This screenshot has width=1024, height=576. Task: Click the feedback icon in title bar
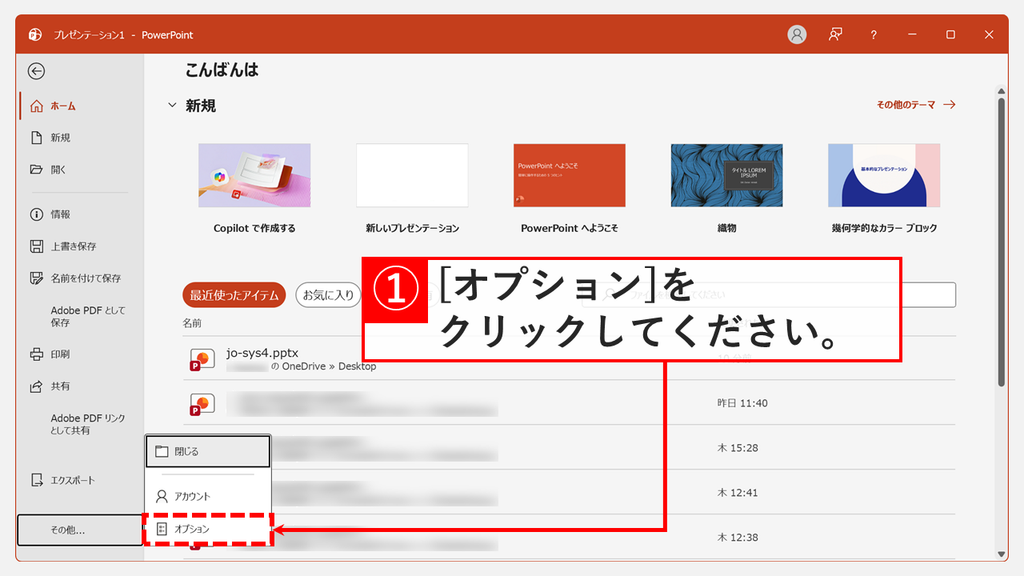835,35
